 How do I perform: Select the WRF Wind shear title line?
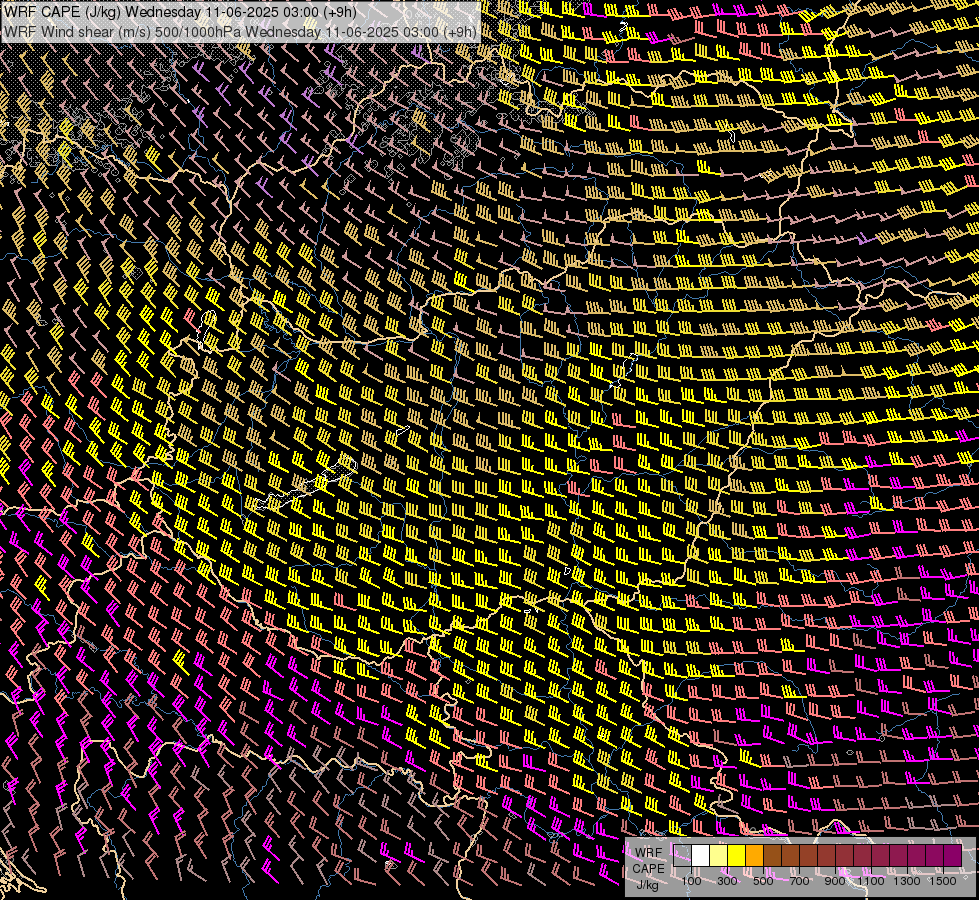(x=240, y=31)
